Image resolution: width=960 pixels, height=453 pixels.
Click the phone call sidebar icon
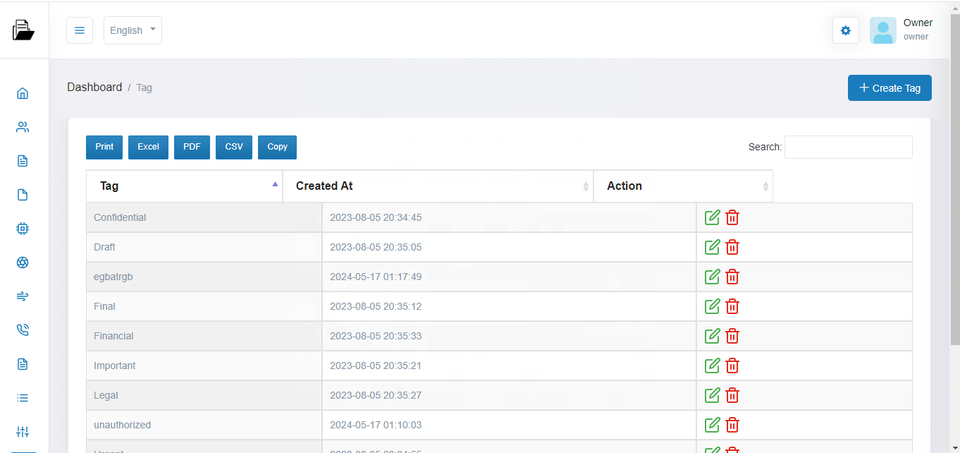click(x=23, y=330)
